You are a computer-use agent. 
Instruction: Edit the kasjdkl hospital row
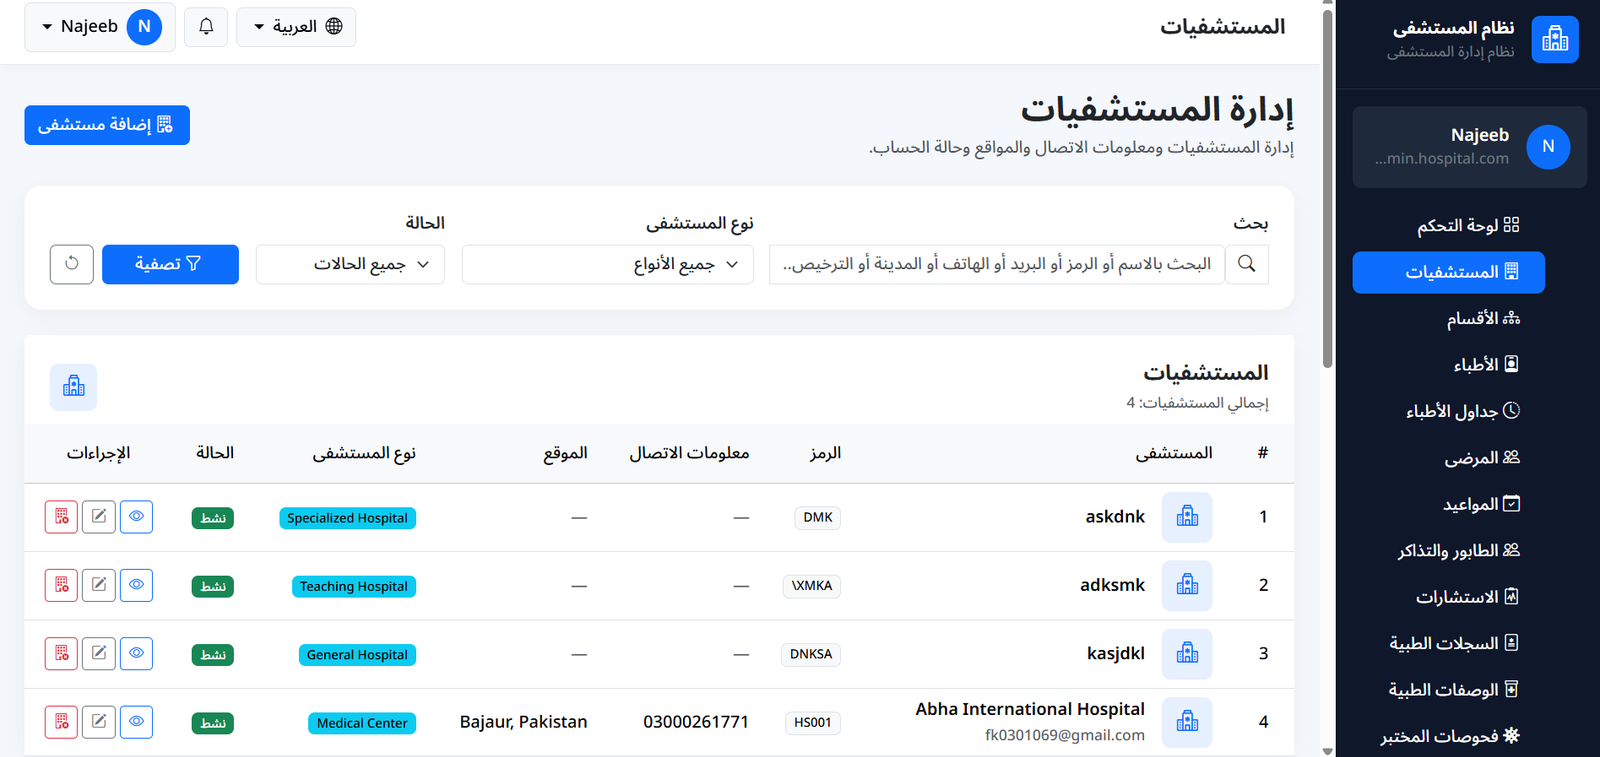[x=99, y=654]
